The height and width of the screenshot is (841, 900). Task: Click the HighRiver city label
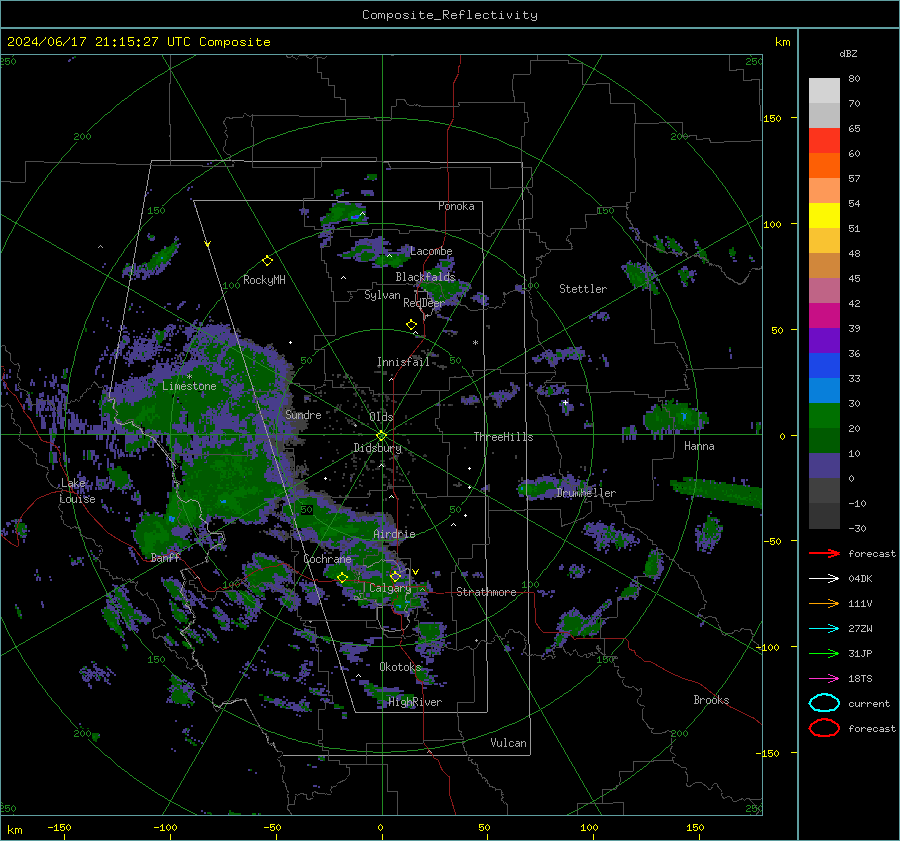tap(415, 702)
